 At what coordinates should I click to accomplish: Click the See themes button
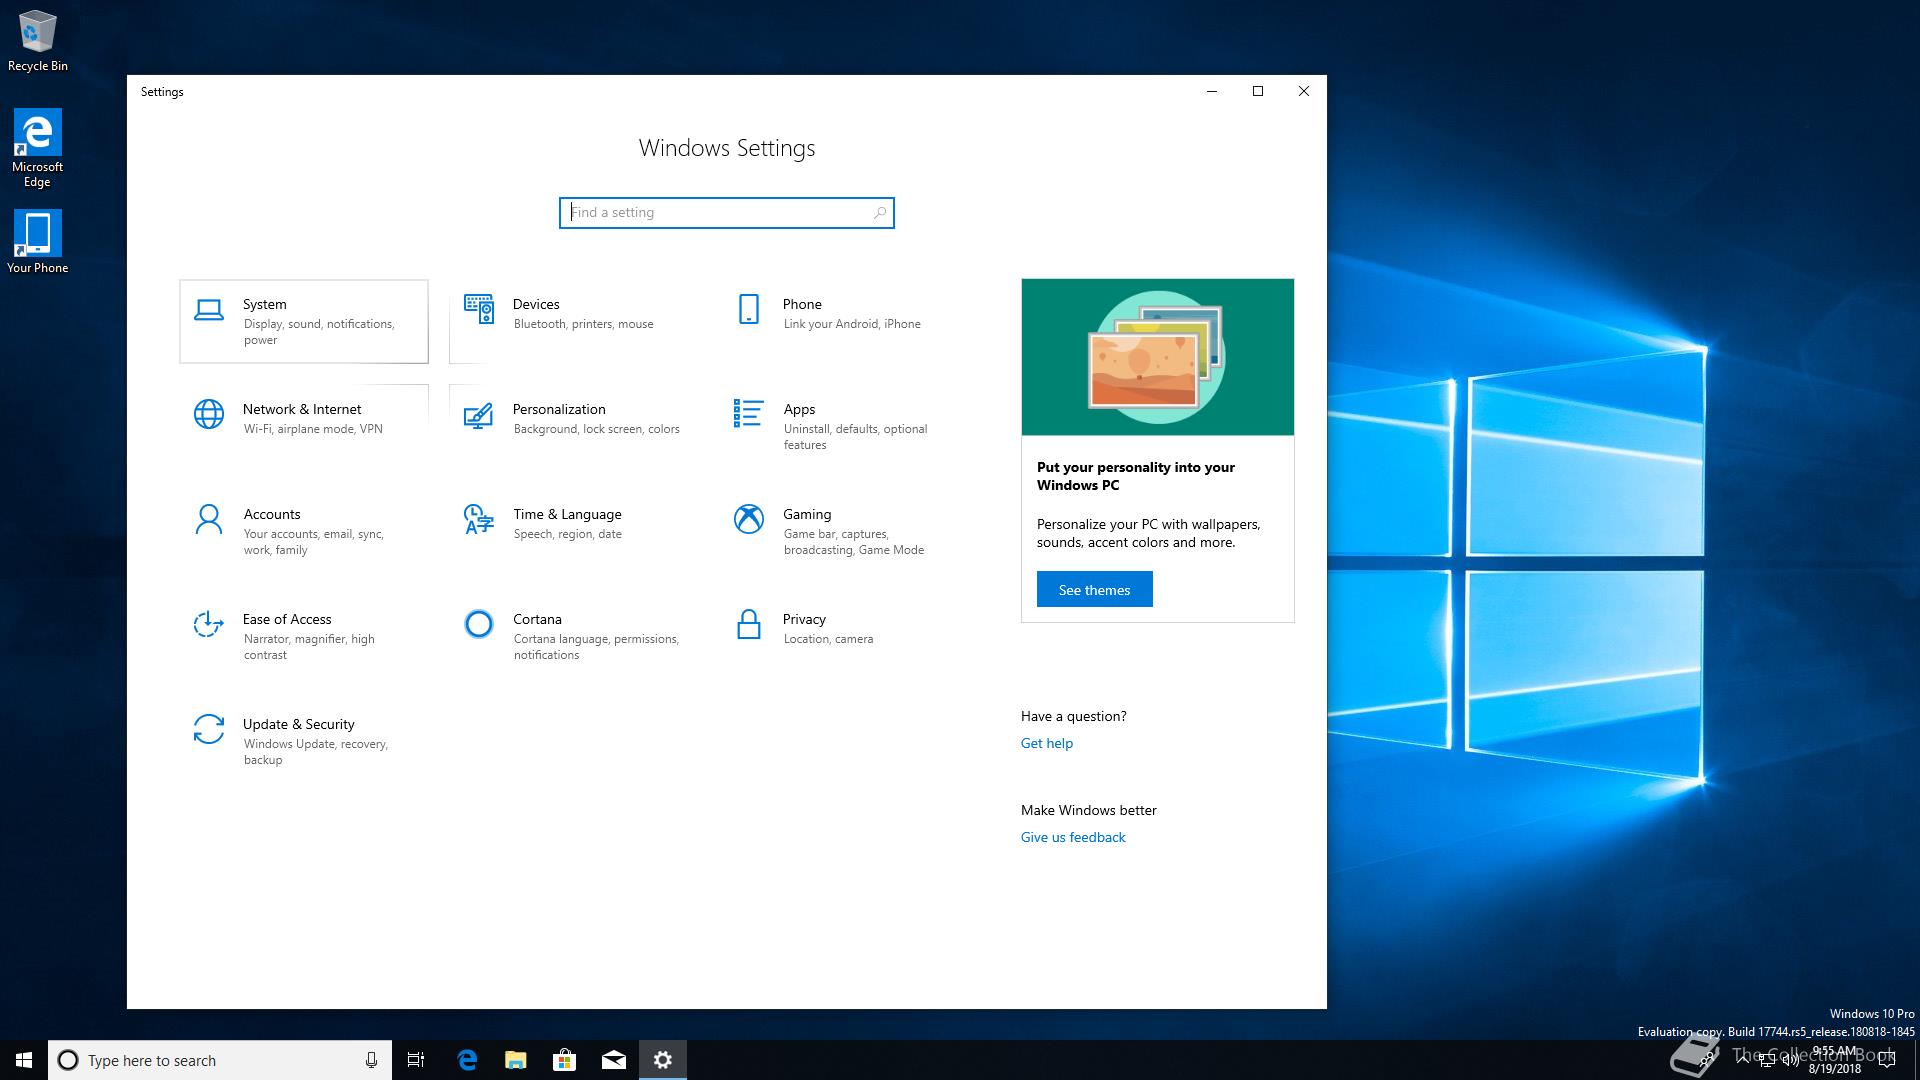[1094, 590]
